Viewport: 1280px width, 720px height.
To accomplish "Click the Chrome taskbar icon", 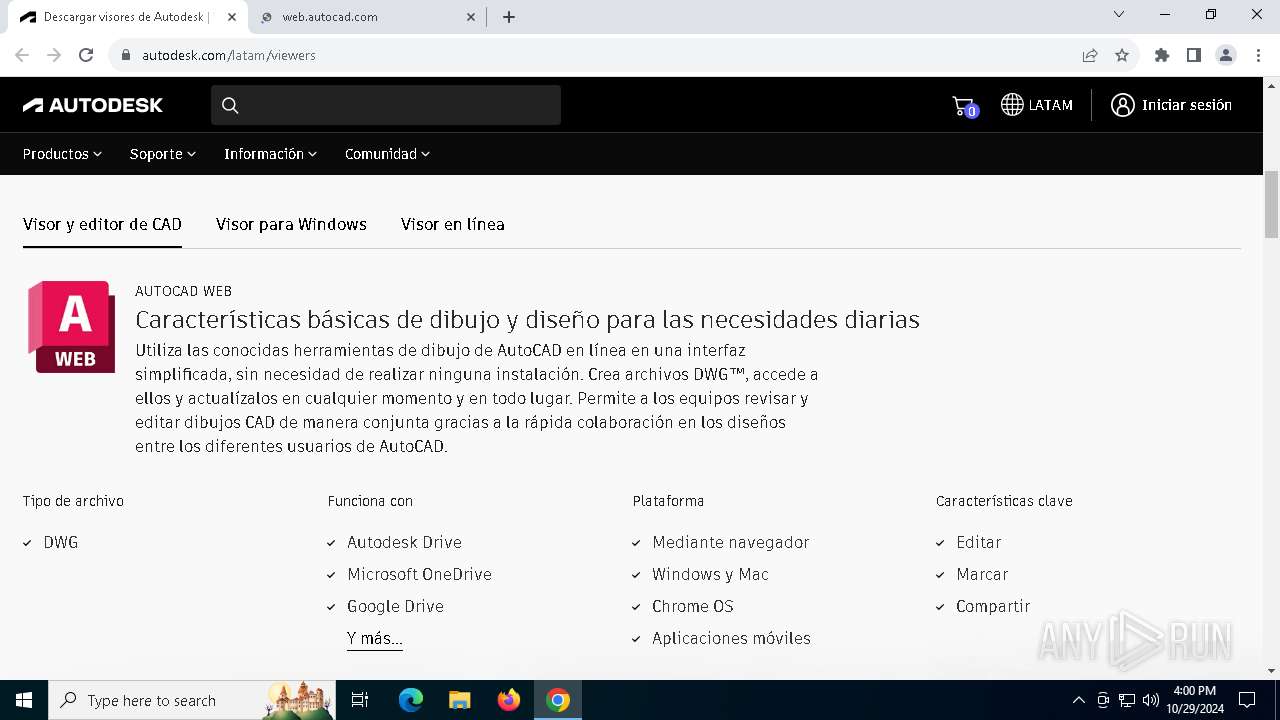I will (x=558, y=700).
